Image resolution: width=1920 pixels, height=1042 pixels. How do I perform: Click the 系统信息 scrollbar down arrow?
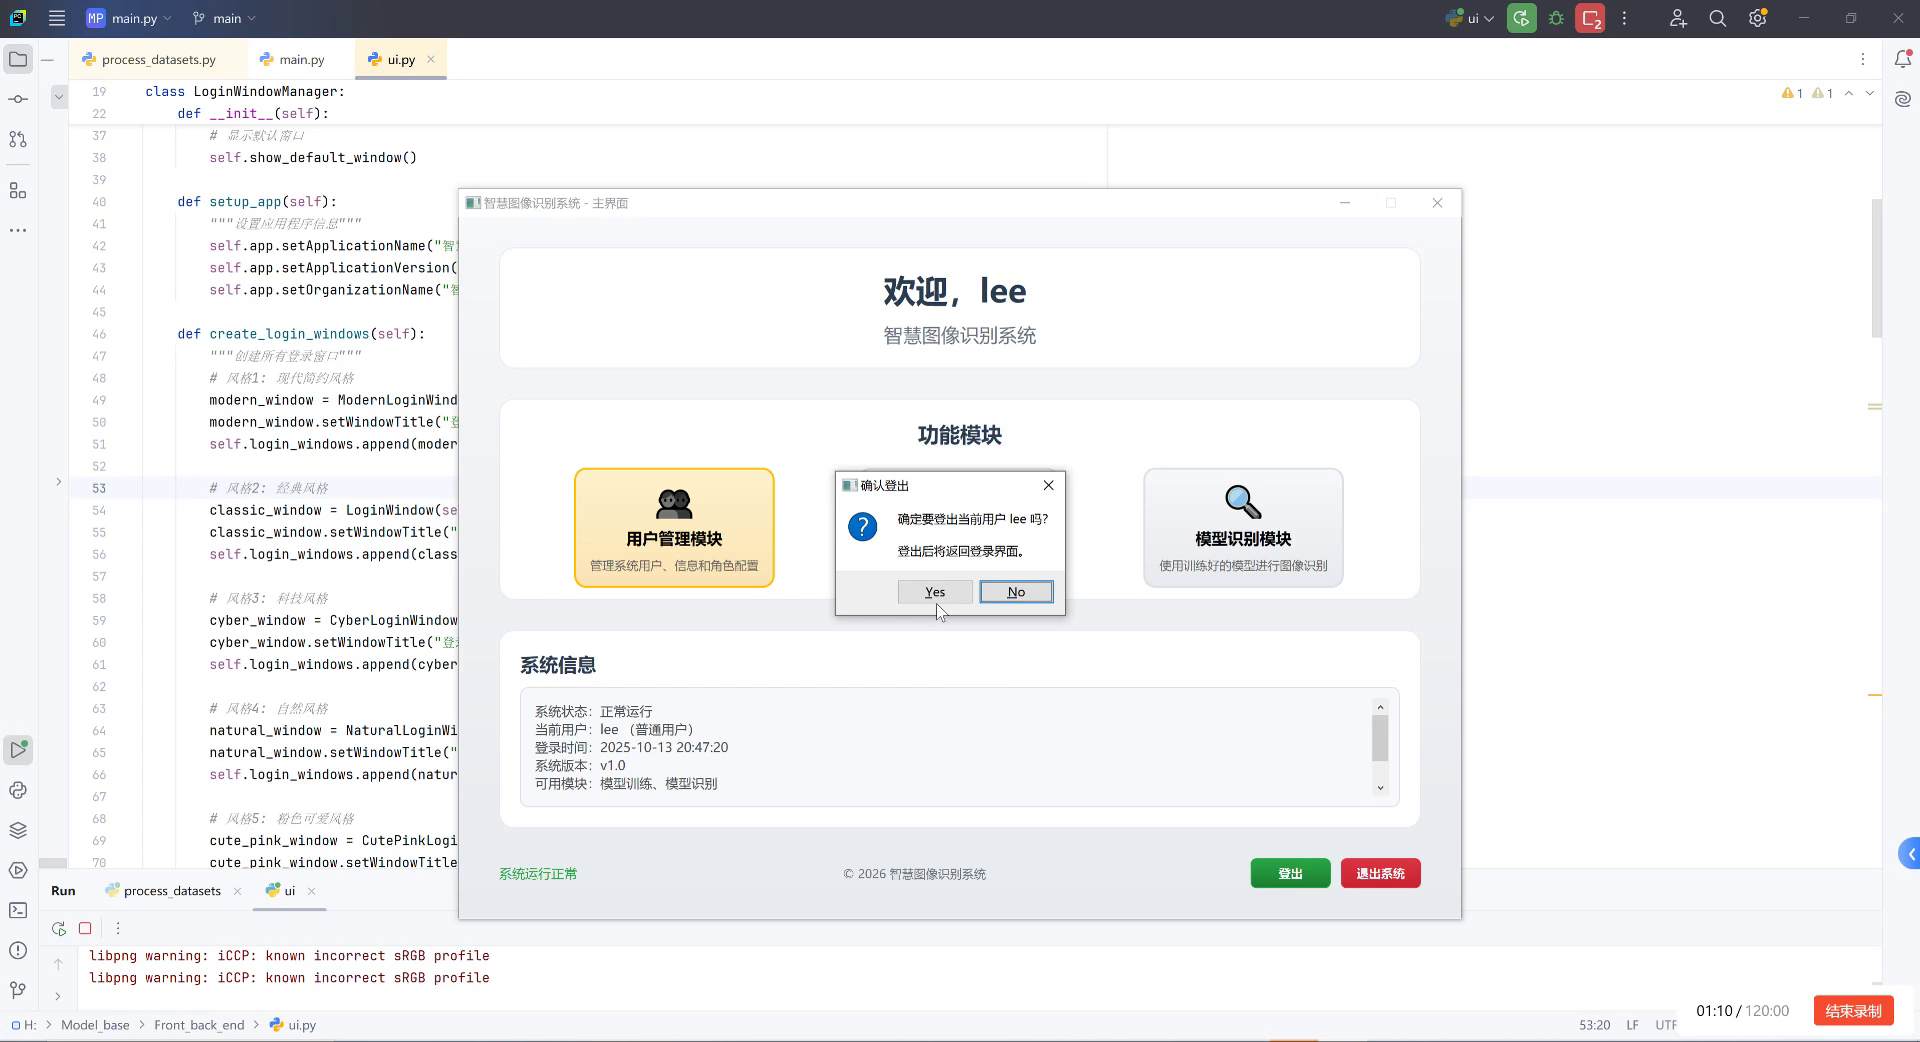1380,788
